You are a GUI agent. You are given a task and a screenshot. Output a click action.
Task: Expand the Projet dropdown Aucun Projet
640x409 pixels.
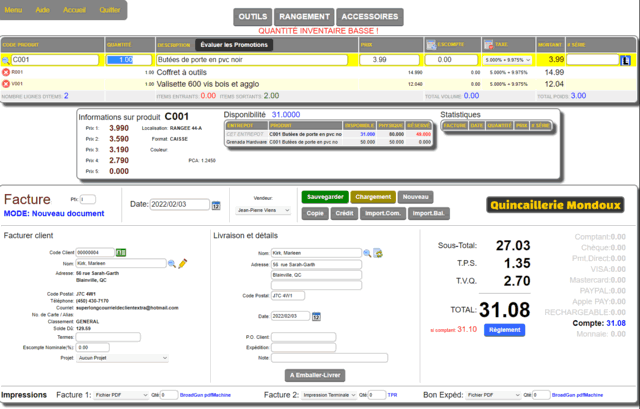pyautogui.click(x=122, y=358)
